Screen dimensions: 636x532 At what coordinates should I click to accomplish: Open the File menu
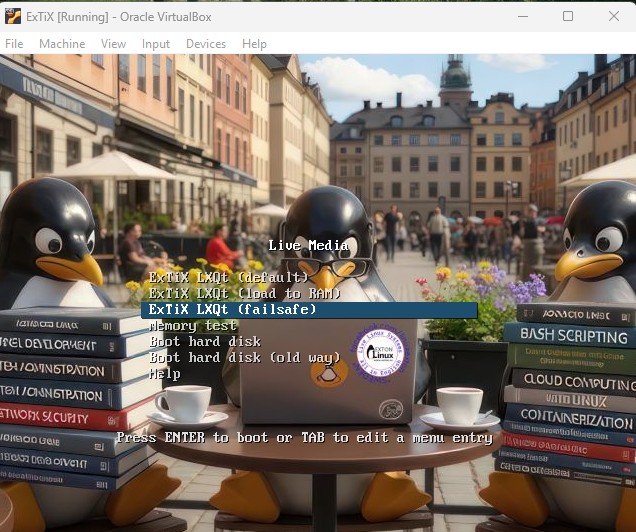click(x=14, y=44)
